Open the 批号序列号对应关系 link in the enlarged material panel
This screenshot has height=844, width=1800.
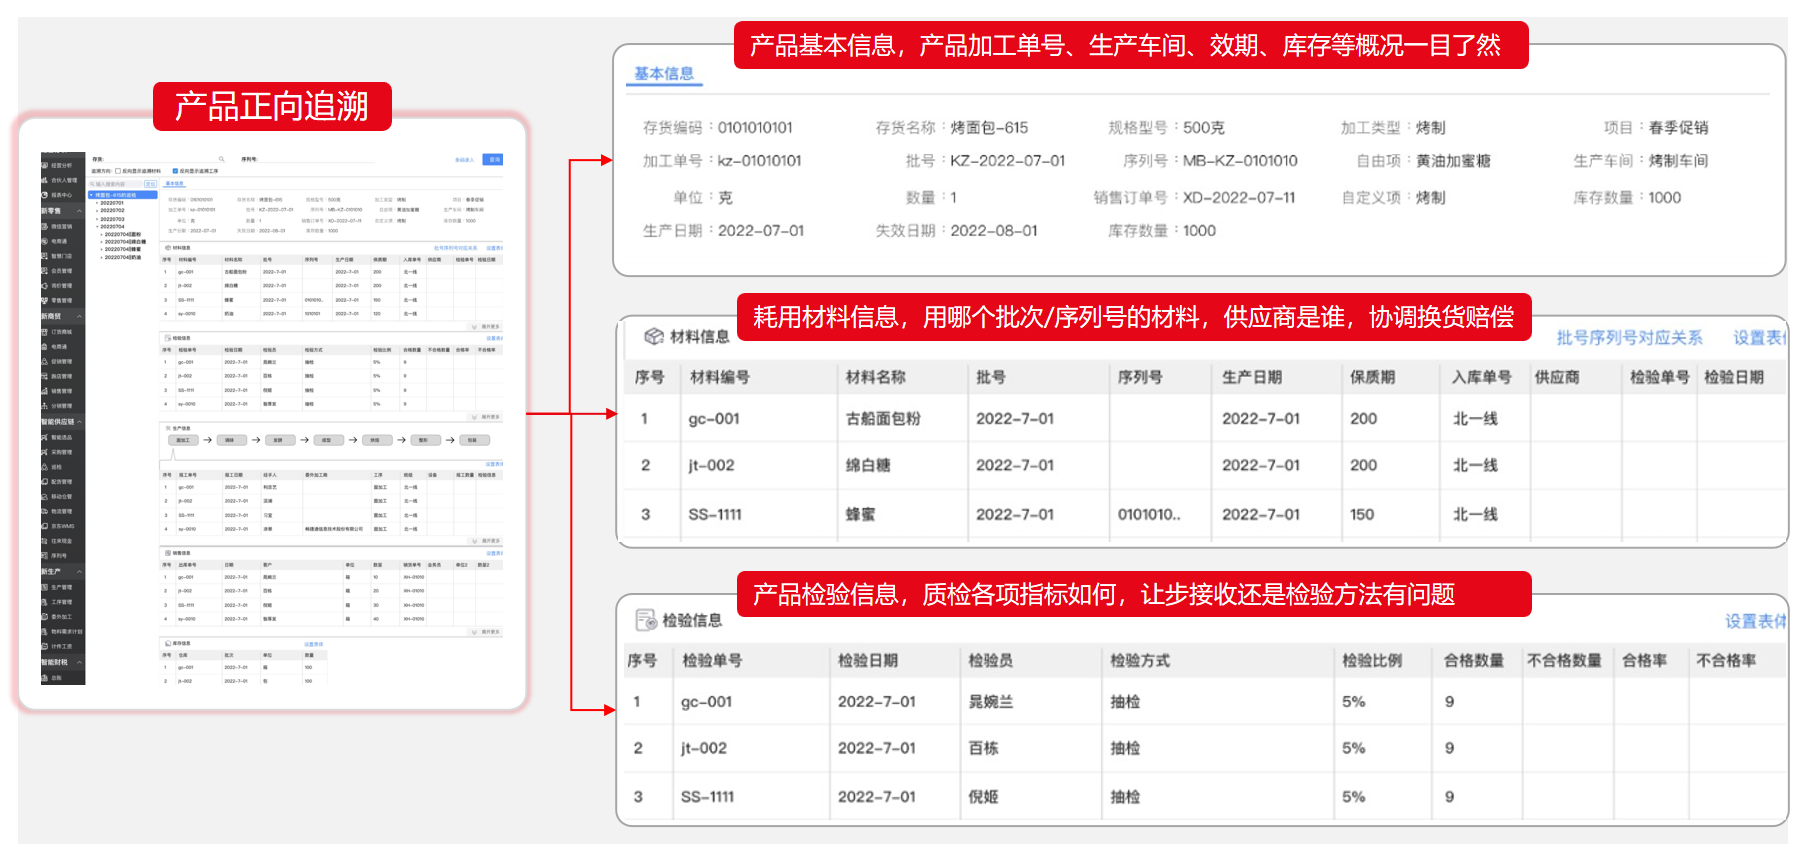pyautogui.click(x=1629, y=338)
